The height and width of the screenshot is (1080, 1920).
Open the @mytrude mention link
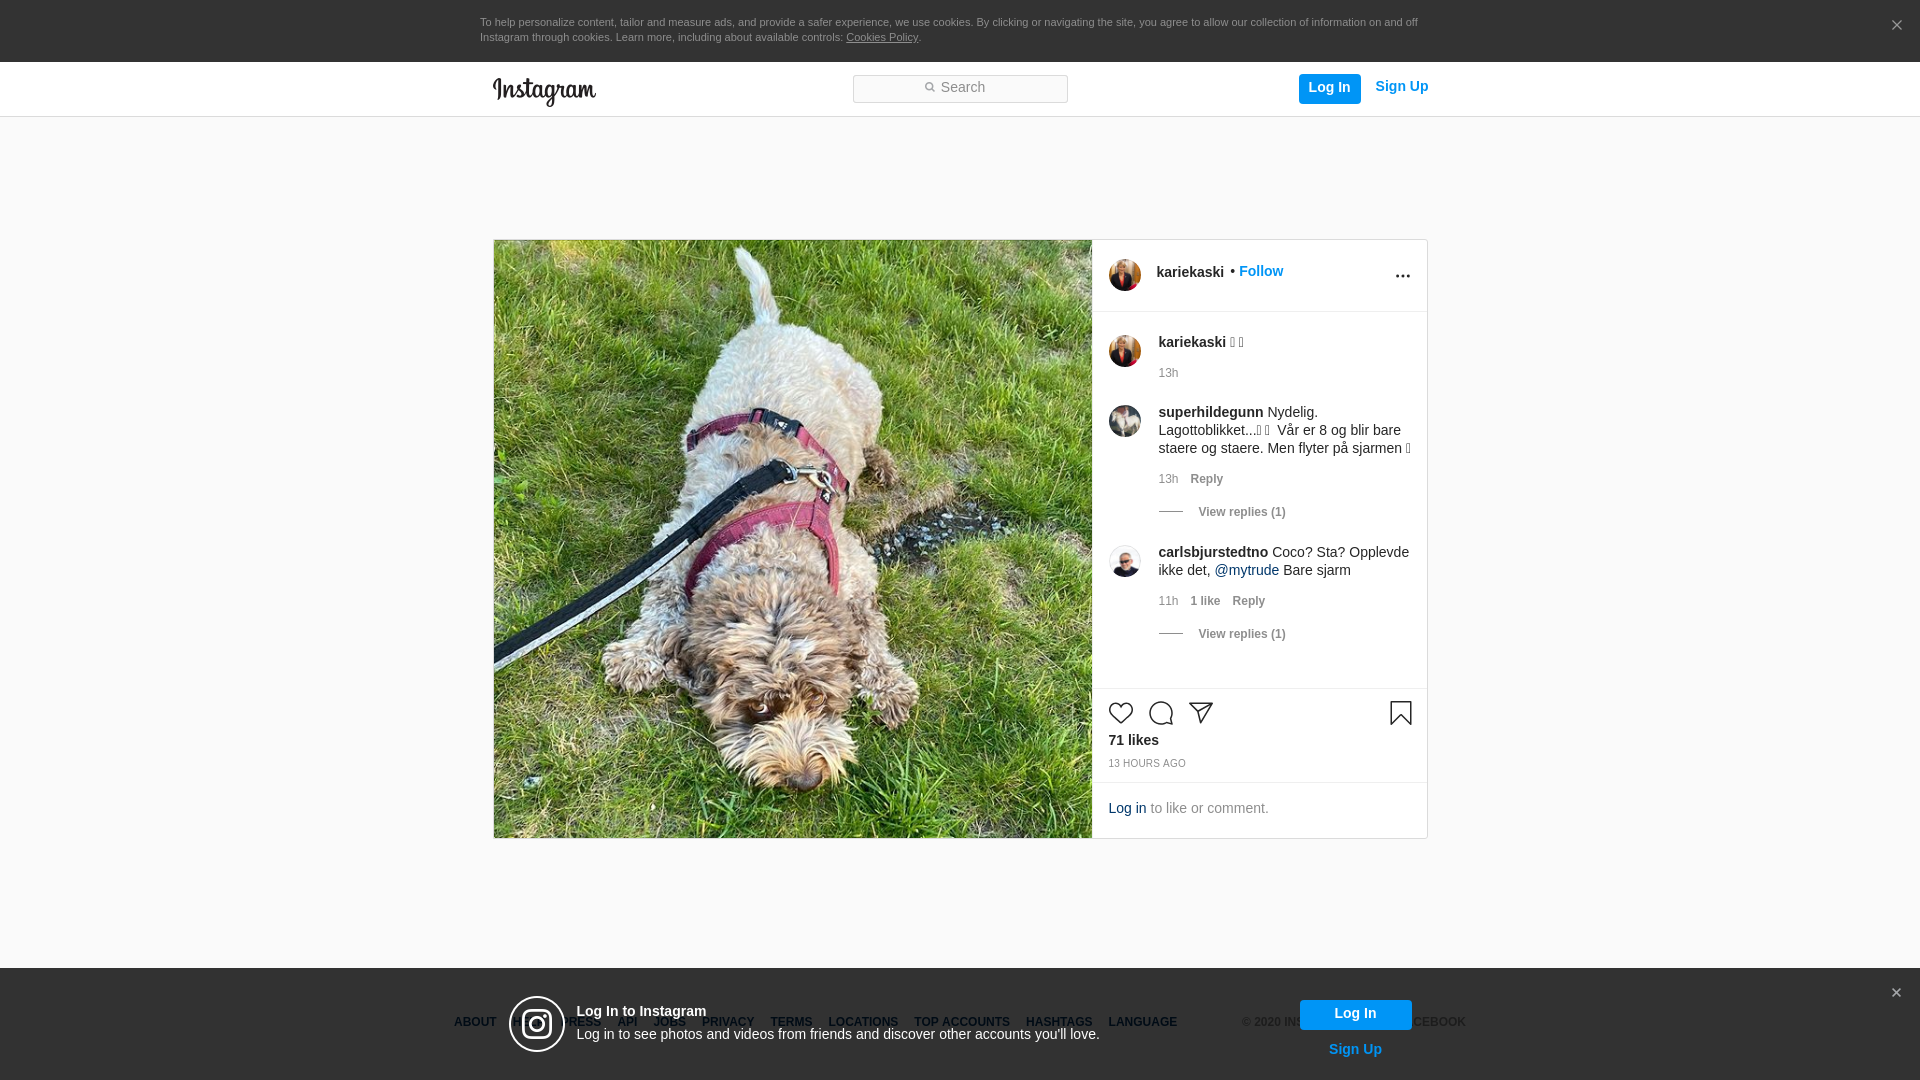(1246, 570)
